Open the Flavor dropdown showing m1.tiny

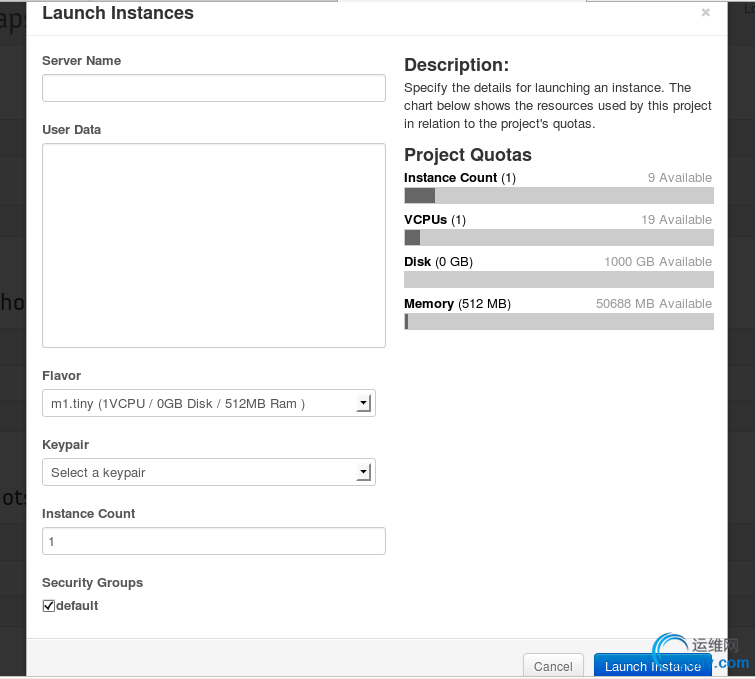tap(209, 404)
